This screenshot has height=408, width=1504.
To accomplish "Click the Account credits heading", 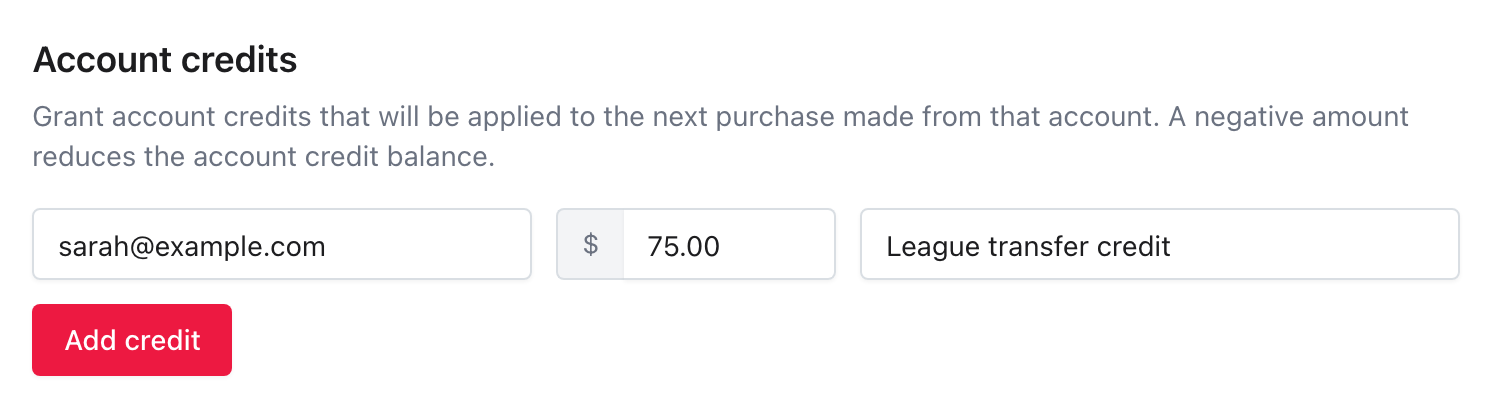I will point(165,61).
